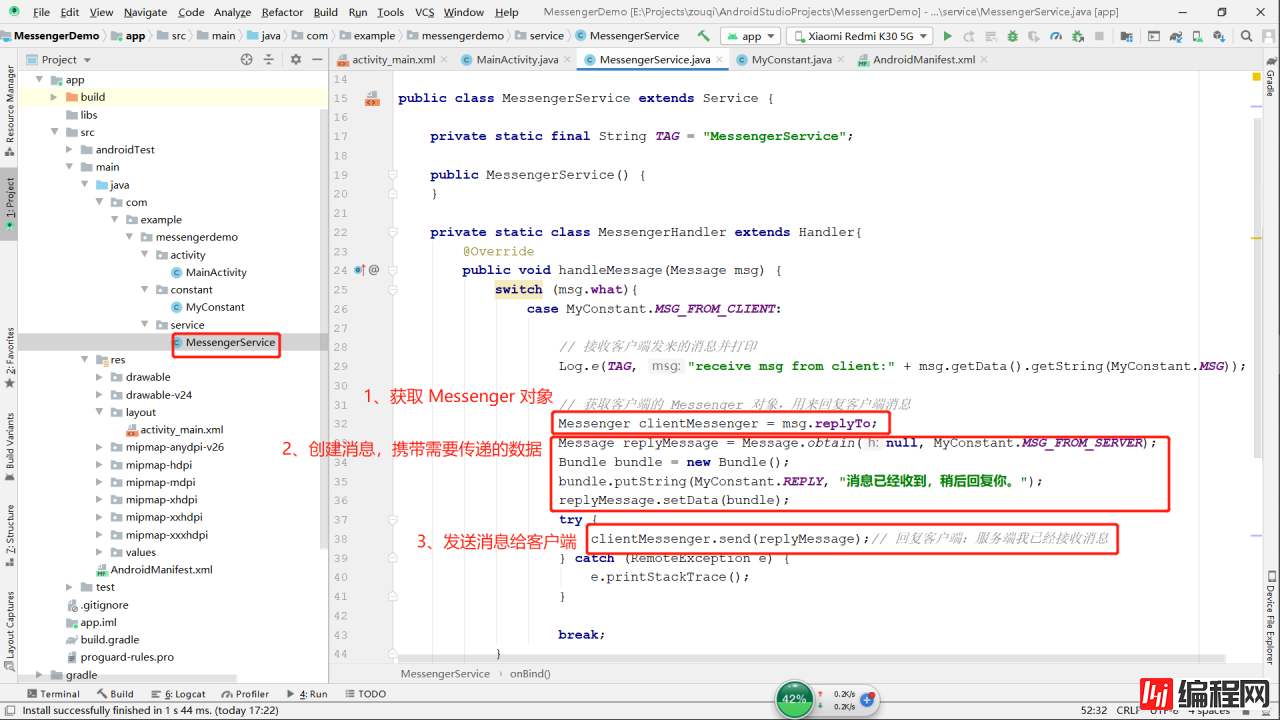
Task: Open the Xiaomi Redmi K30 5G device dropdown
Action: coord(859,36)
